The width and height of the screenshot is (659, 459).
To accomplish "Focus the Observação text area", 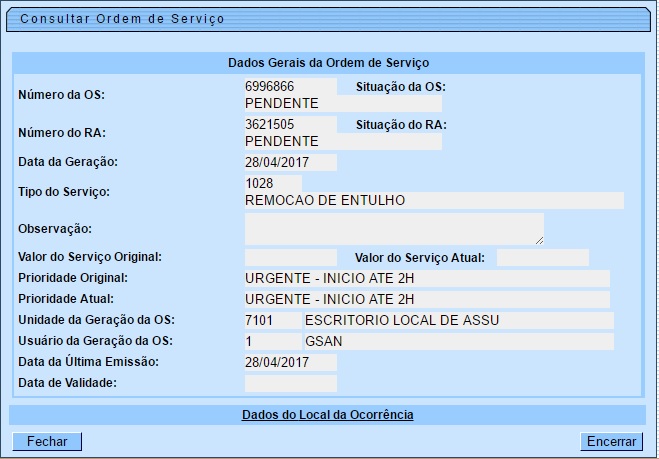I will click(x=393, y=229).
